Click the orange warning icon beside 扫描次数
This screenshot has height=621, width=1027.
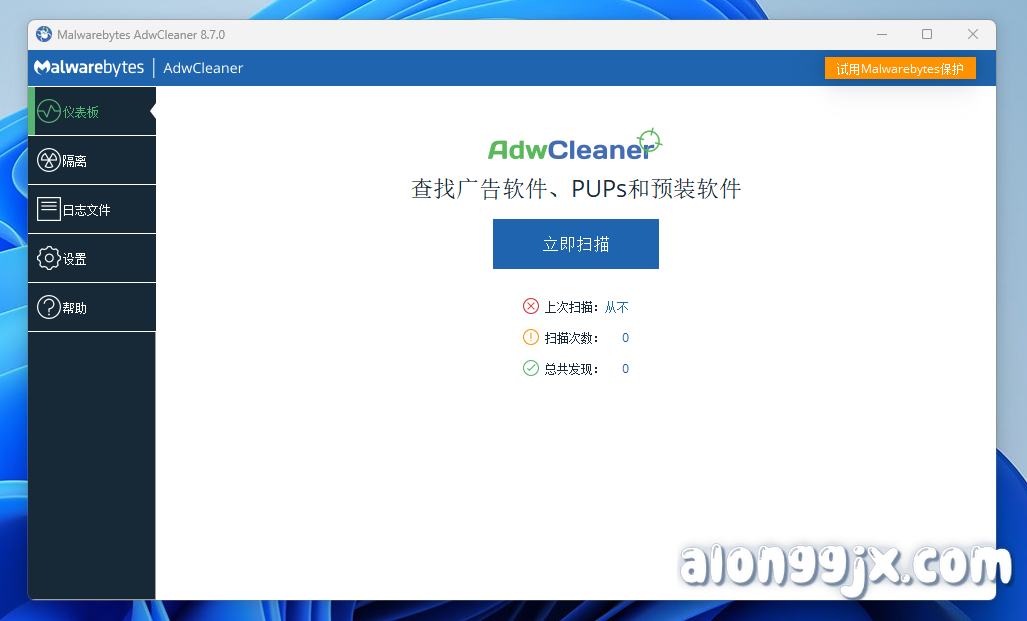coord(531,337)
